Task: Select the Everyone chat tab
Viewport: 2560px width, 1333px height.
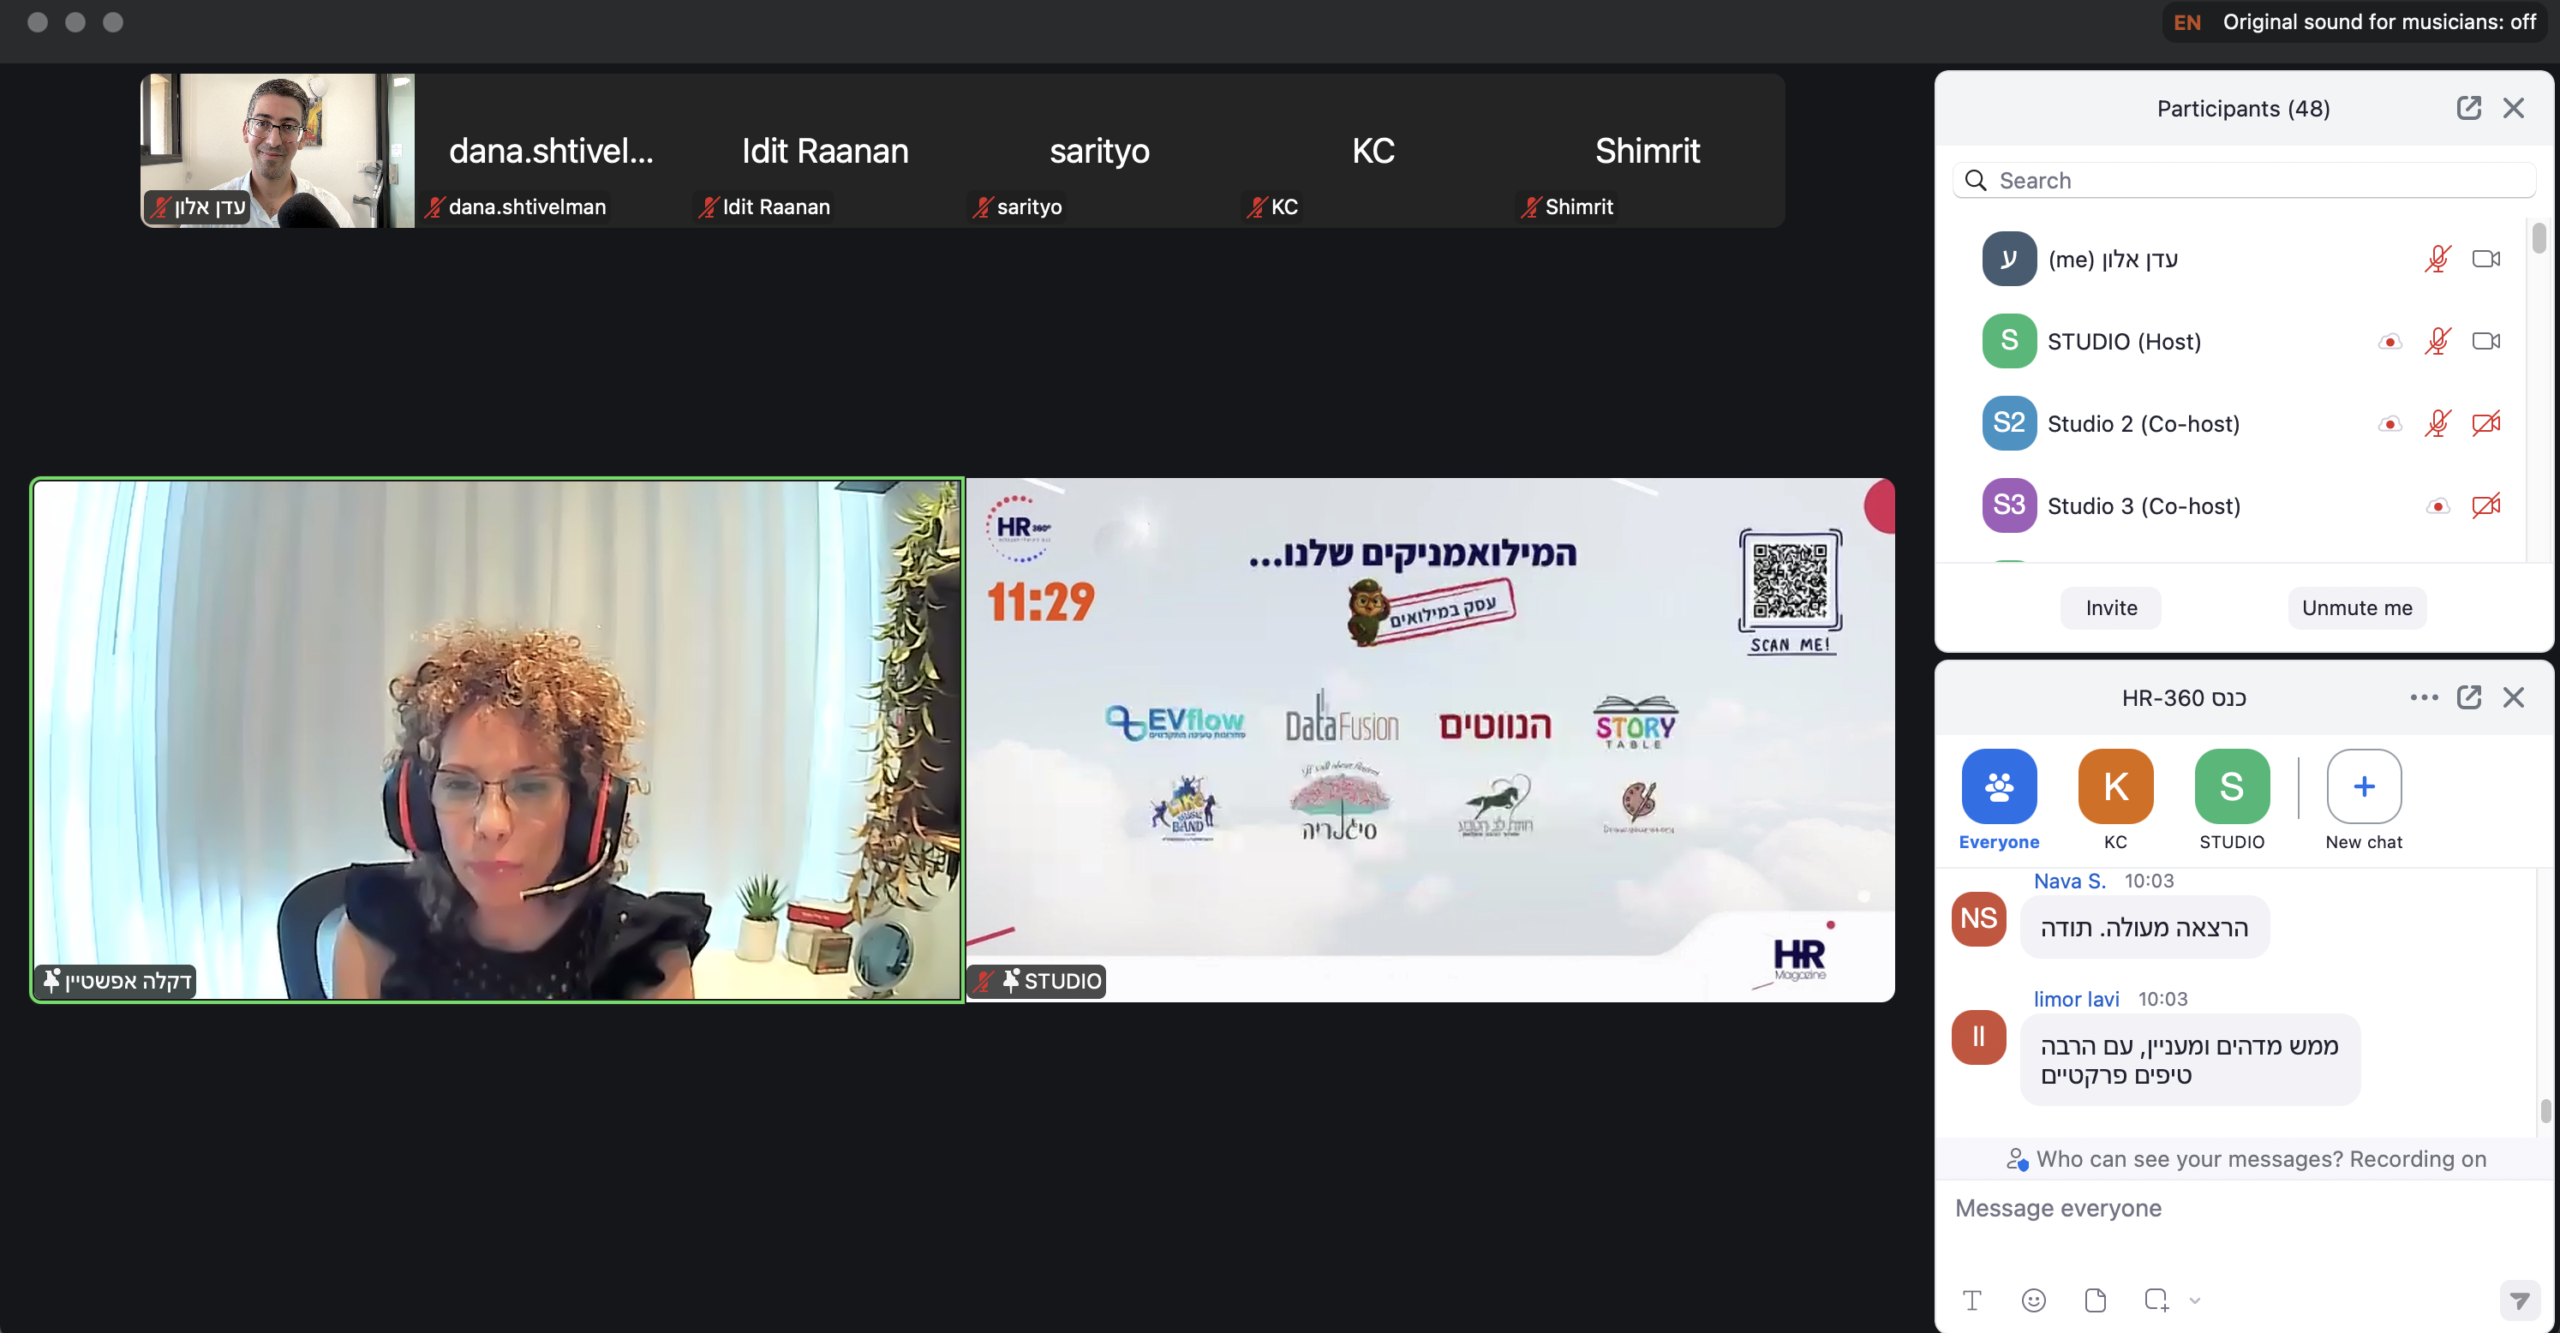Action: pos(1998,799)
